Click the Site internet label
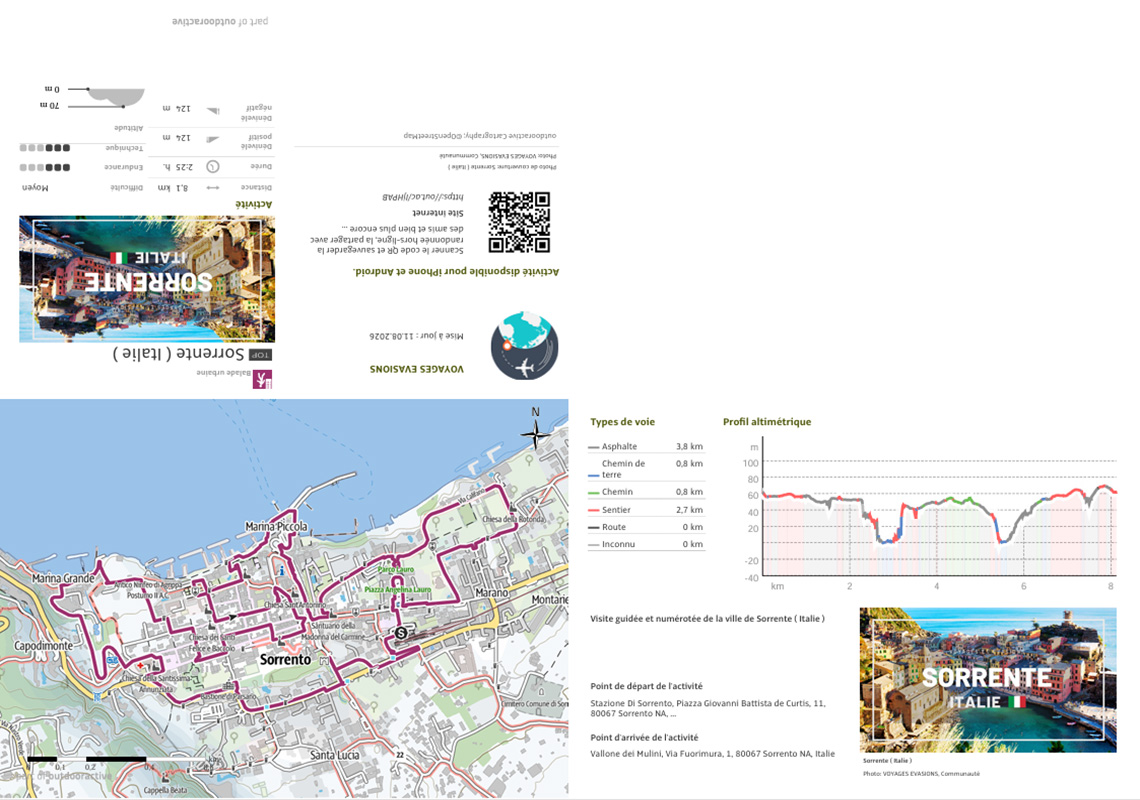This screenshot has width=1140, height=800. [x=438, y=213]
